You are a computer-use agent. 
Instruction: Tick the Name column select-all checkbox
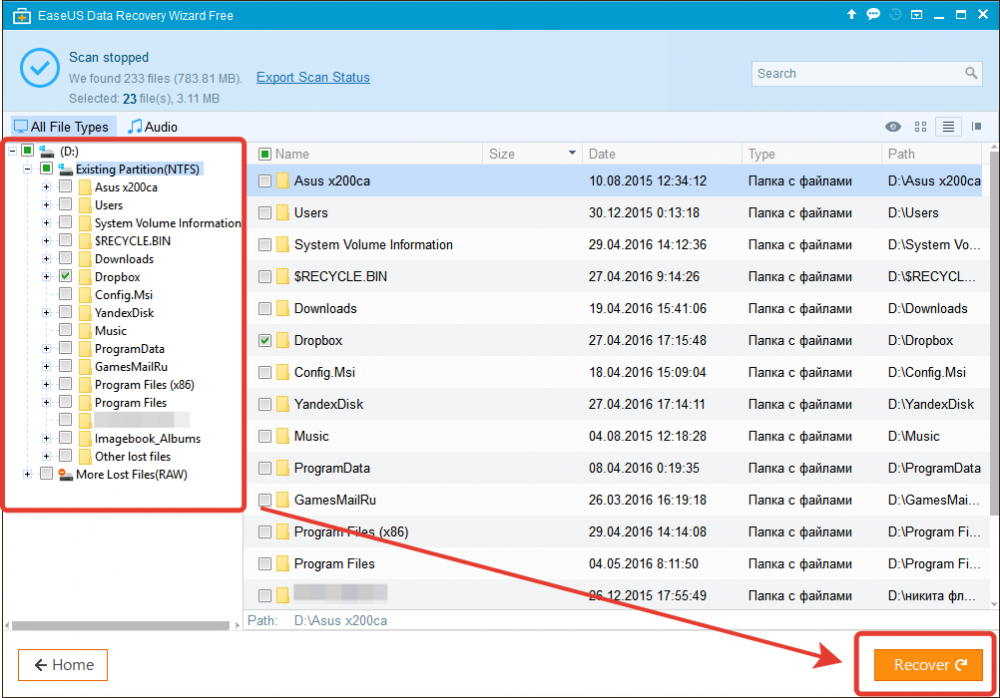tap(265, 154)
